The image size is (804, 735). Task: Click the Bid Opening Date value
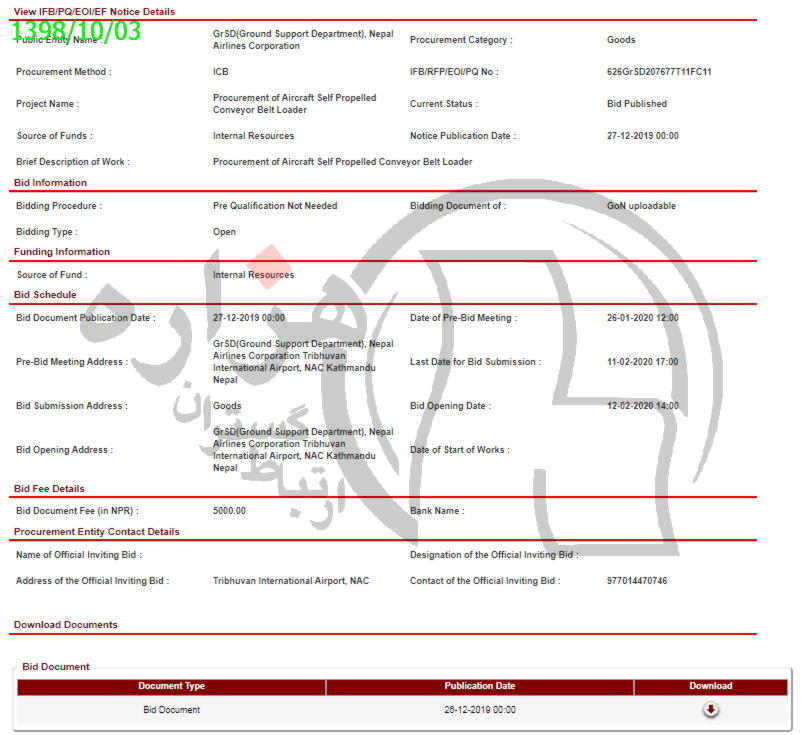642,406
